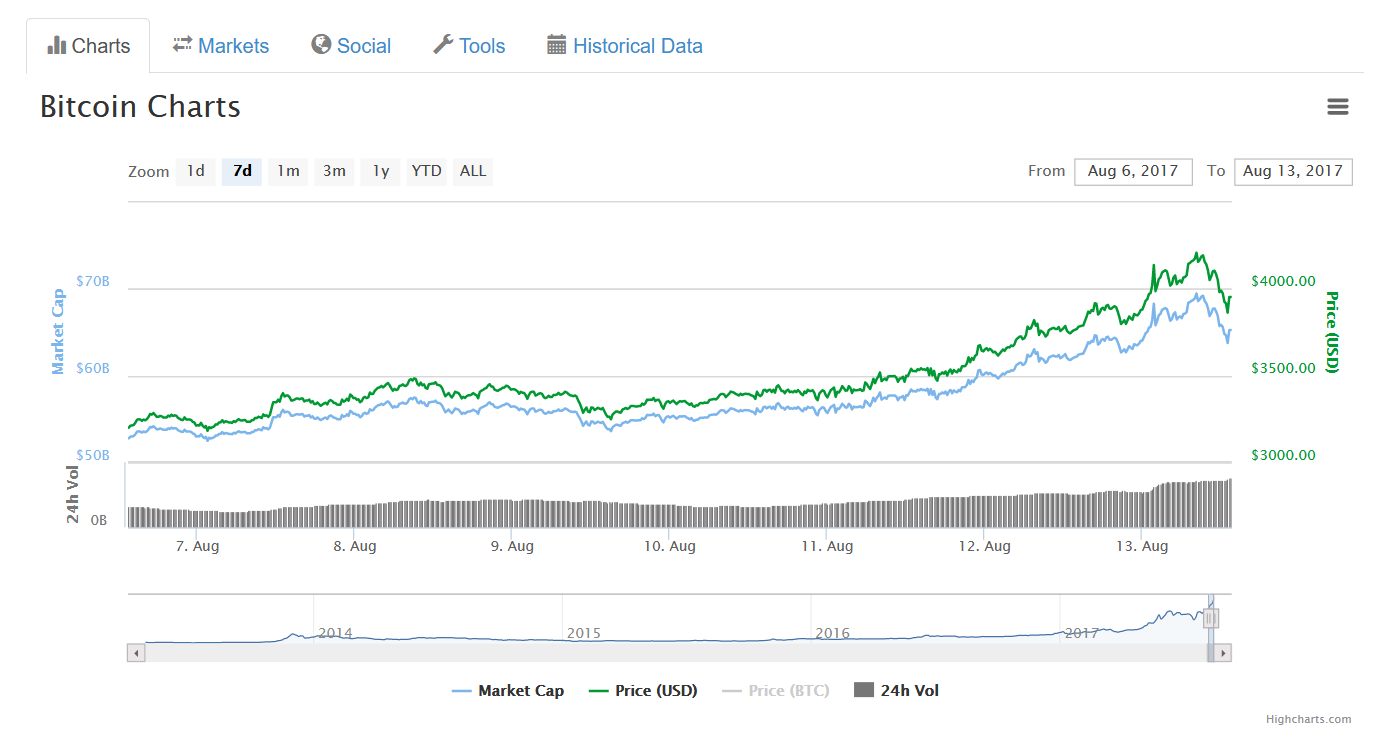
Task: Toggle the 24h Vol series visibility
Action: [x=897, y=691]
